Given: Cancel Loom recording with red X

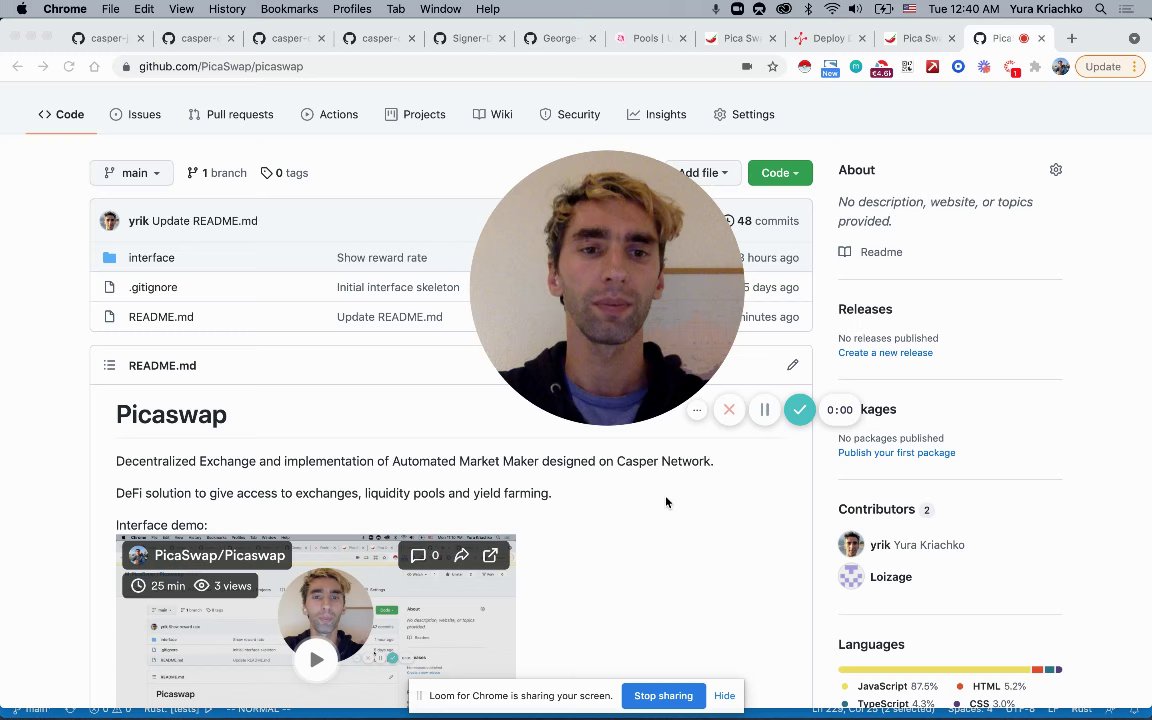Looking at the screenshot, I should (729, 410).
